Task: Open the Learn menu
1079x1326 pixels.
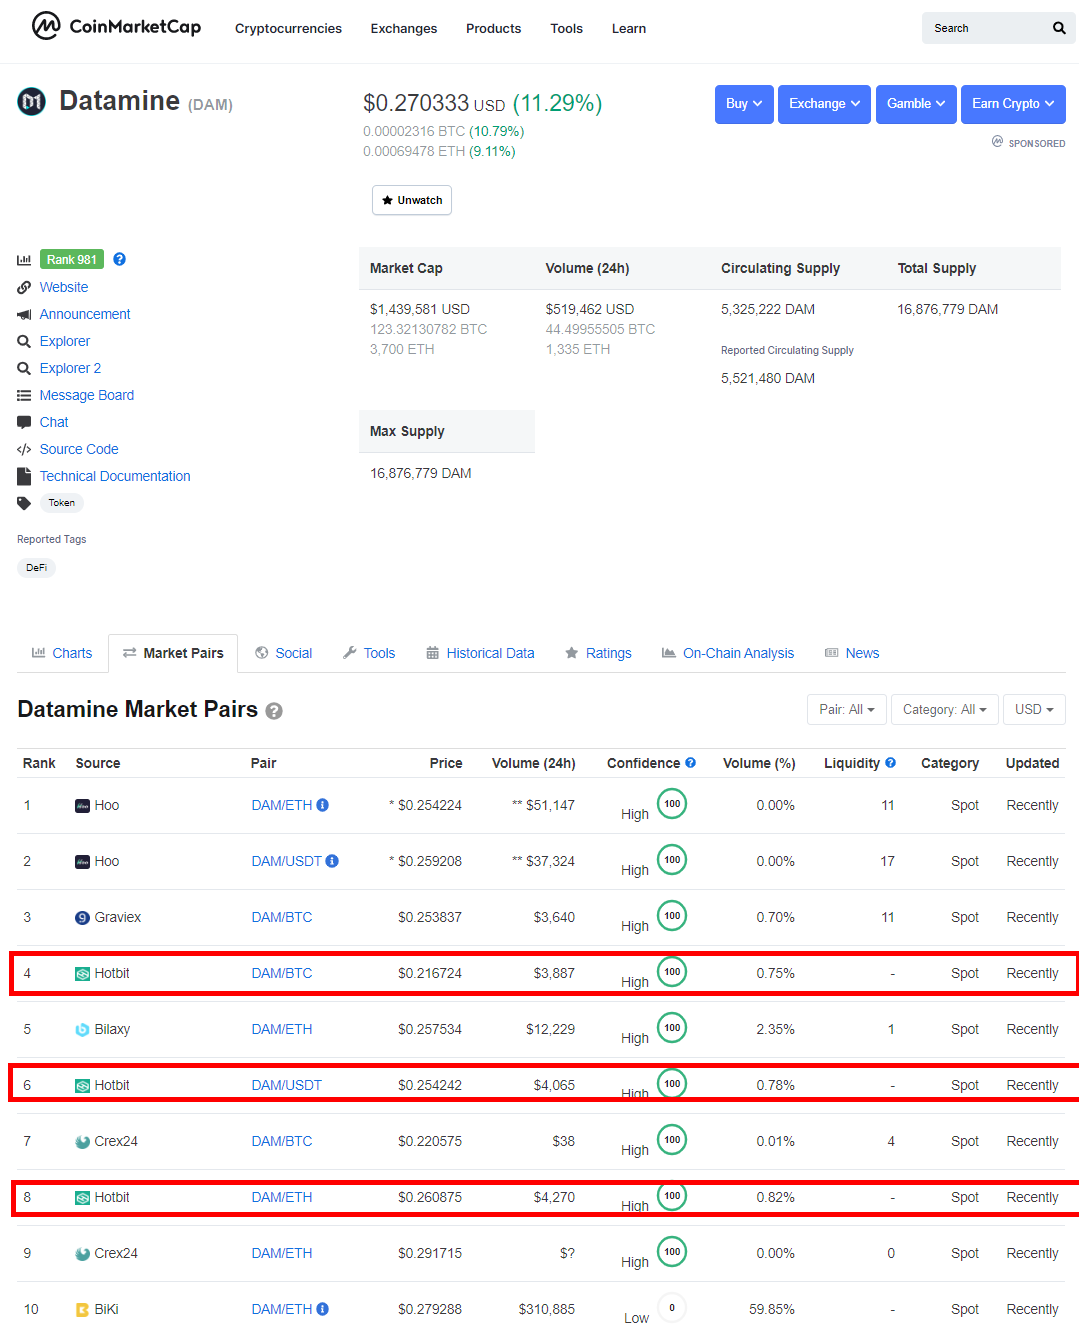Action: (629, 28)
